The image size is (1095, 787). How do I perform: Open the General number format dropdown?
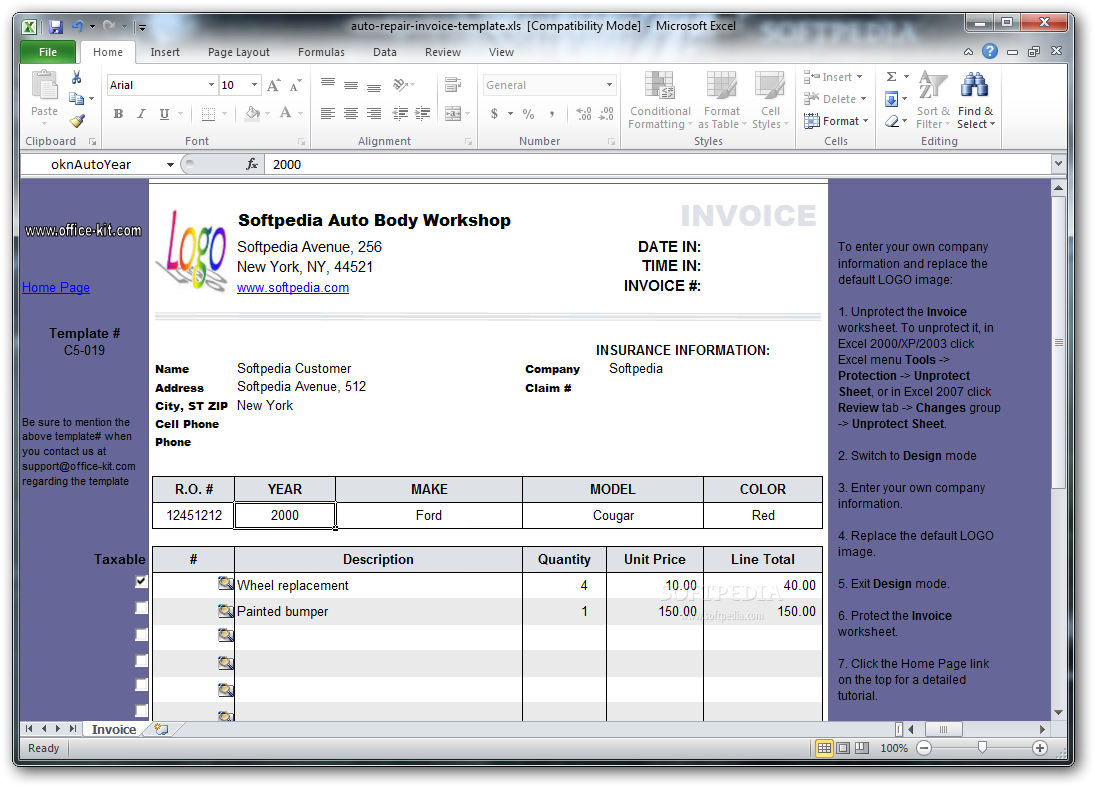coord(609,85)
